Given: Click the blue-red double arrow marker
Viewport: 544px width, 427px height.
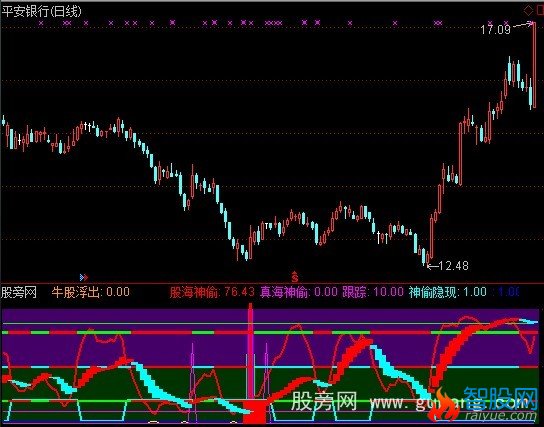Looking at the screenshot, I should click(84, 277).
